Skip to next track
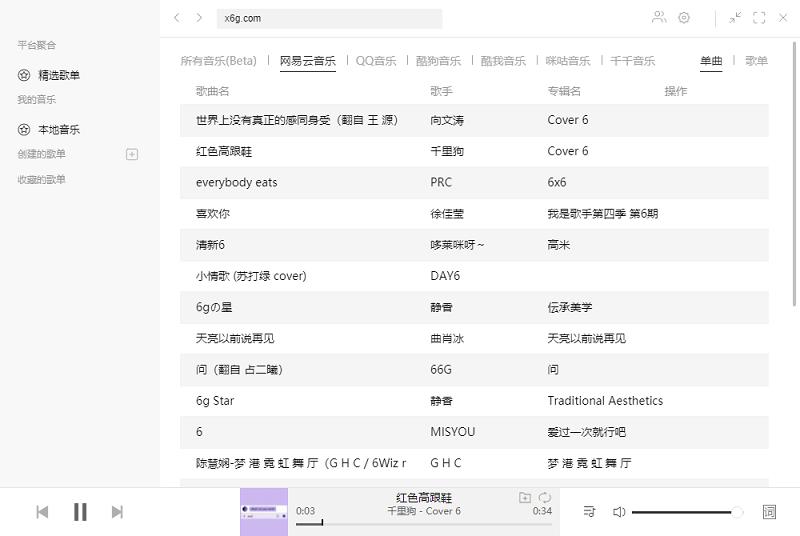 117,512
